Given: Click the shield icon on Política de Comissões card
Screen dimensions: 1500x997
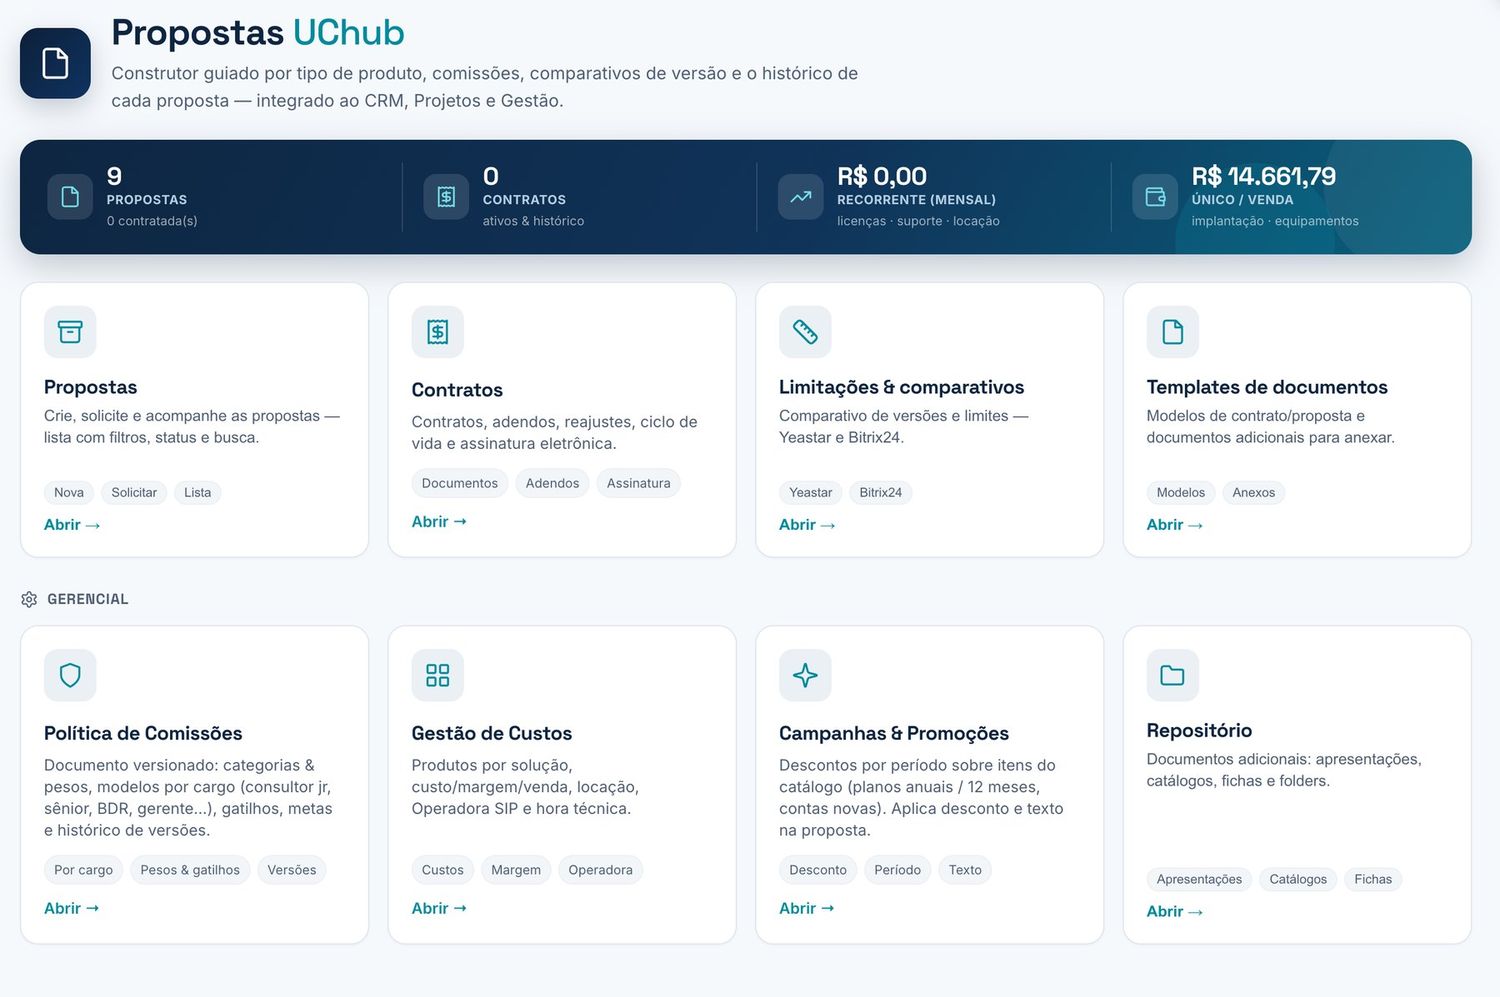Looking at the screenshot, I should click(70, 675).
